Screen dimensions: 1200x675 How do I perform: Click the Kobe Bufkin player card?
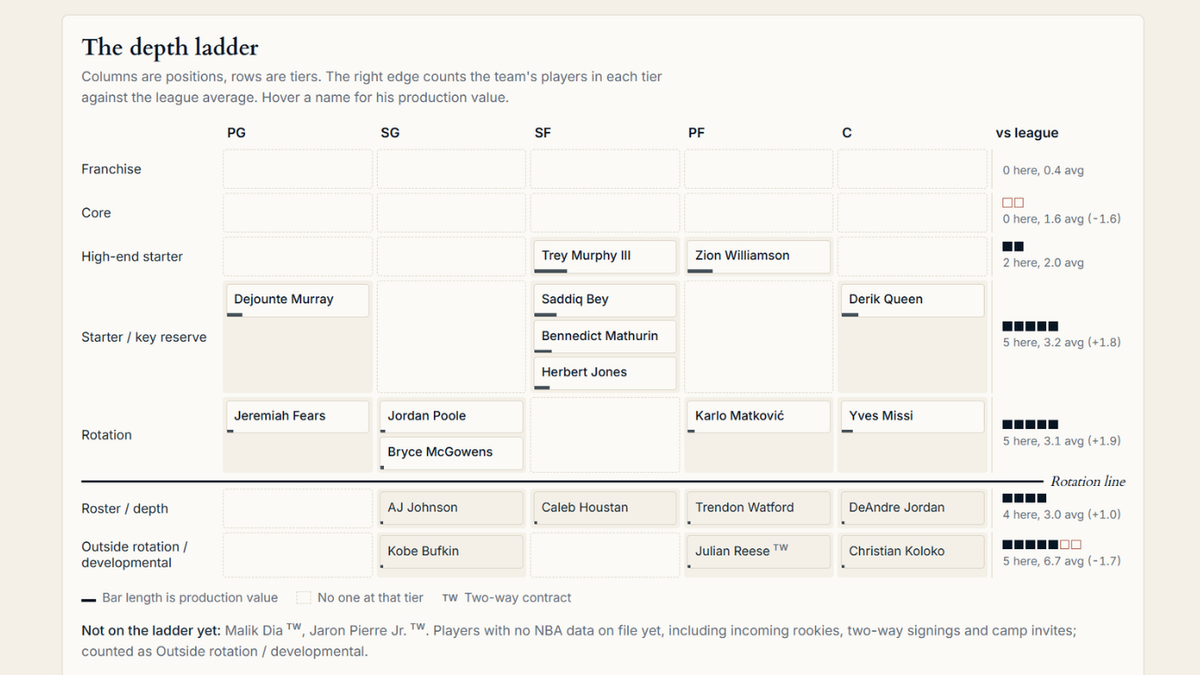point(450,552)
